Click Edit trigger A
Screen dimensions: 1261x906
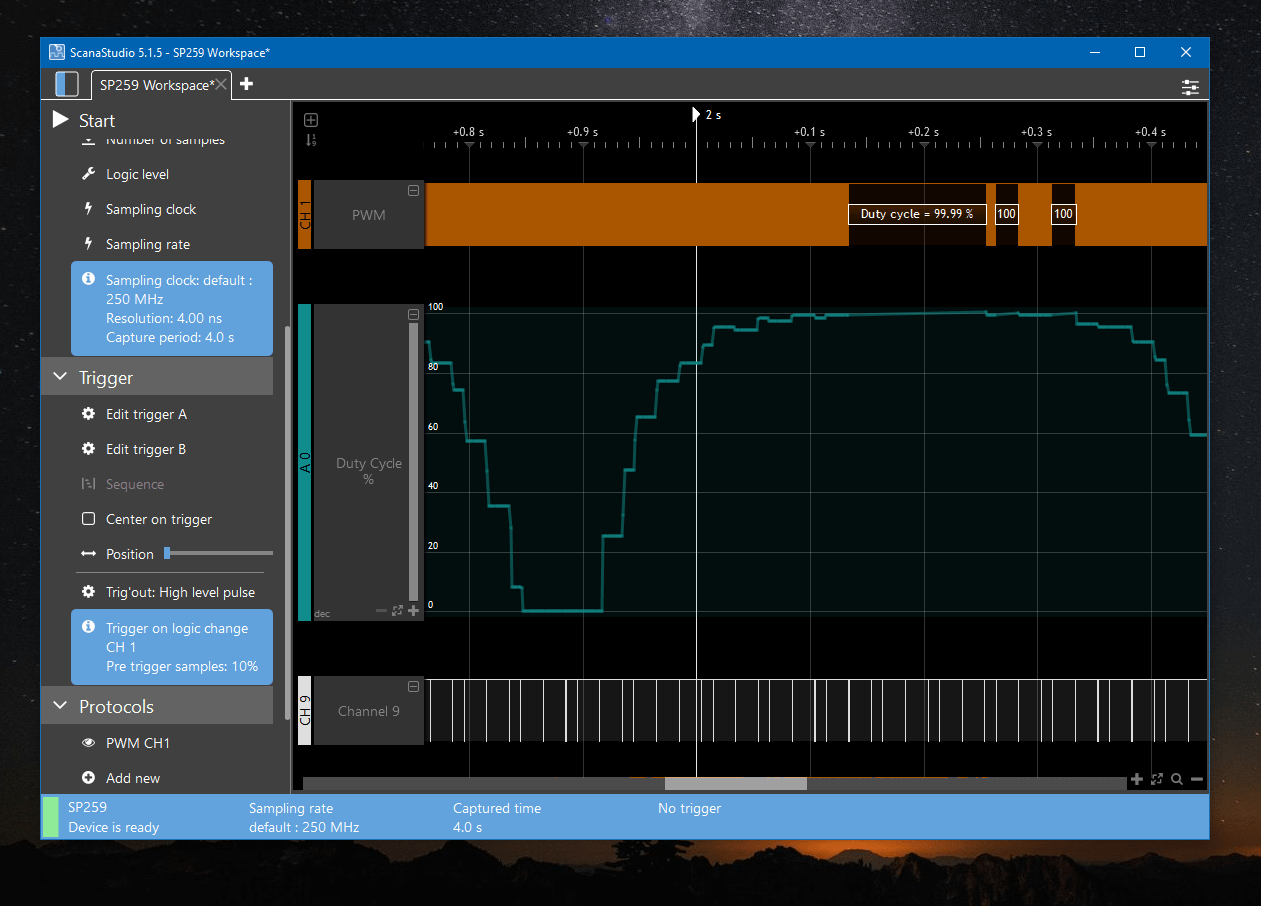(x=146, y=414)
